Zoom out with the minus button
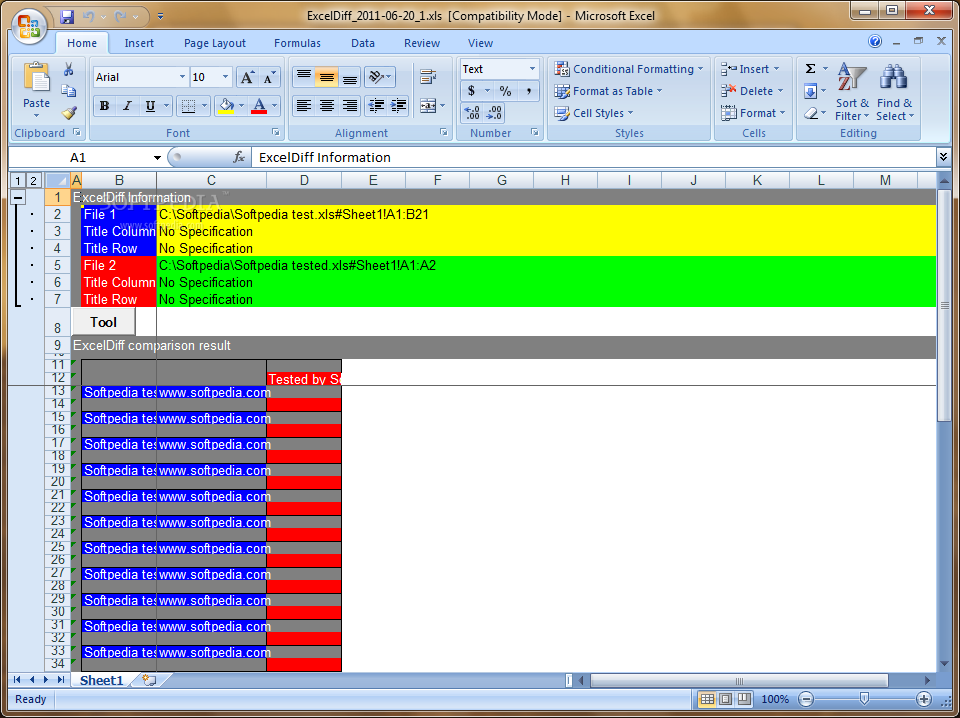The width and height of the screenshot is (960, 718). point(806,698)
